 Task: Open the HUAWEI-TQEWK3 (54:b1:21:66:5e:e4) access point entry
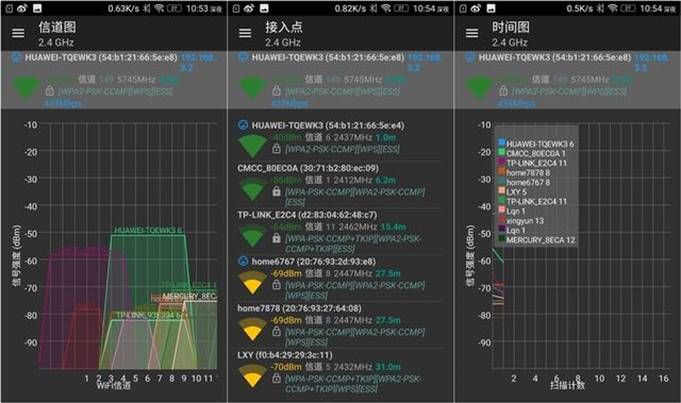coord(340,139)
